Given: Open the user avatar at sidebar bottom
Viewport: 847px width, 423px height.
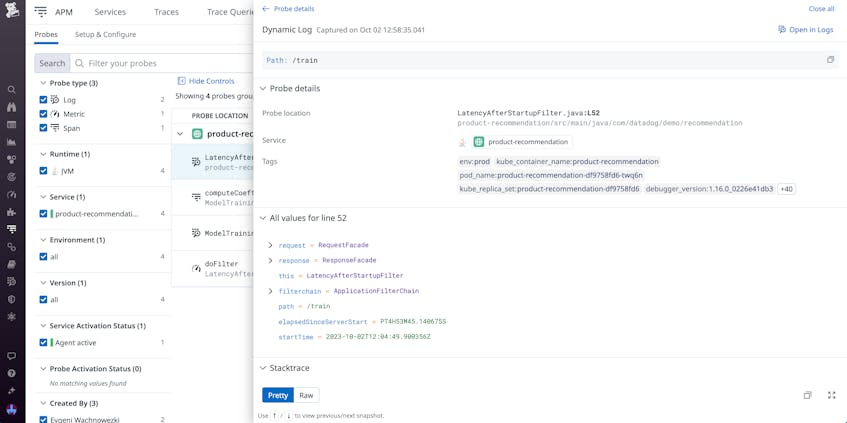Looking at the screenshot, I should point(11,409).
